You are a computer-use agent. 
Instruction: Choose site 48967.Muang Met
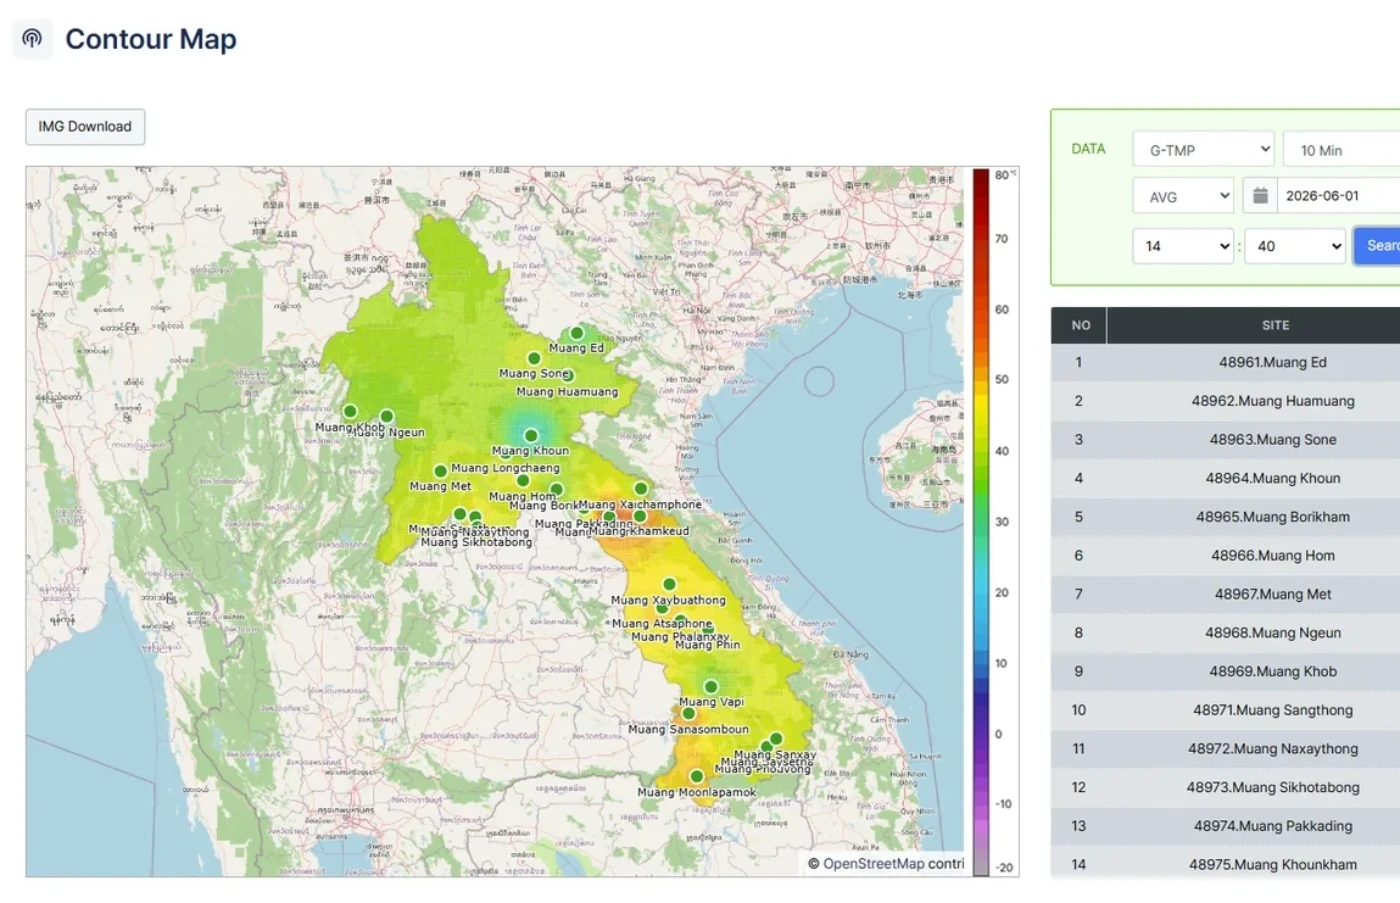[x=1273, y=594]
